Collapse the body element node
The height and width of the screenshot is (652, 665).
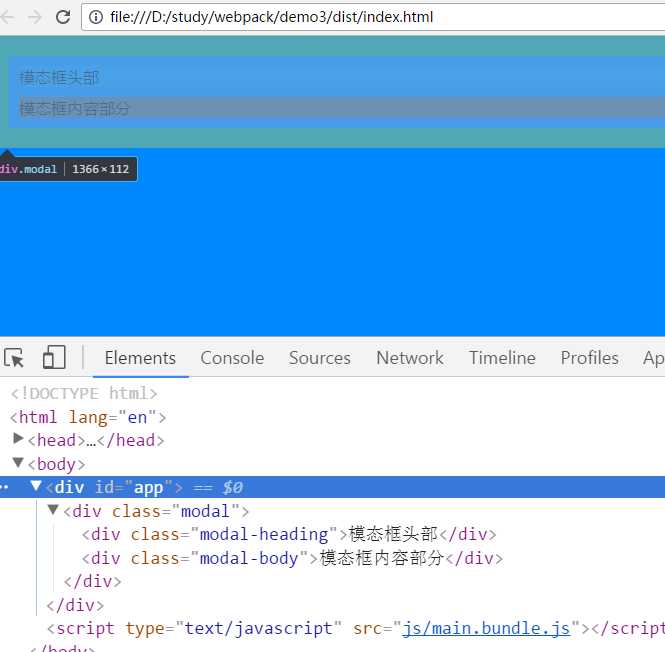click(18, 462)
